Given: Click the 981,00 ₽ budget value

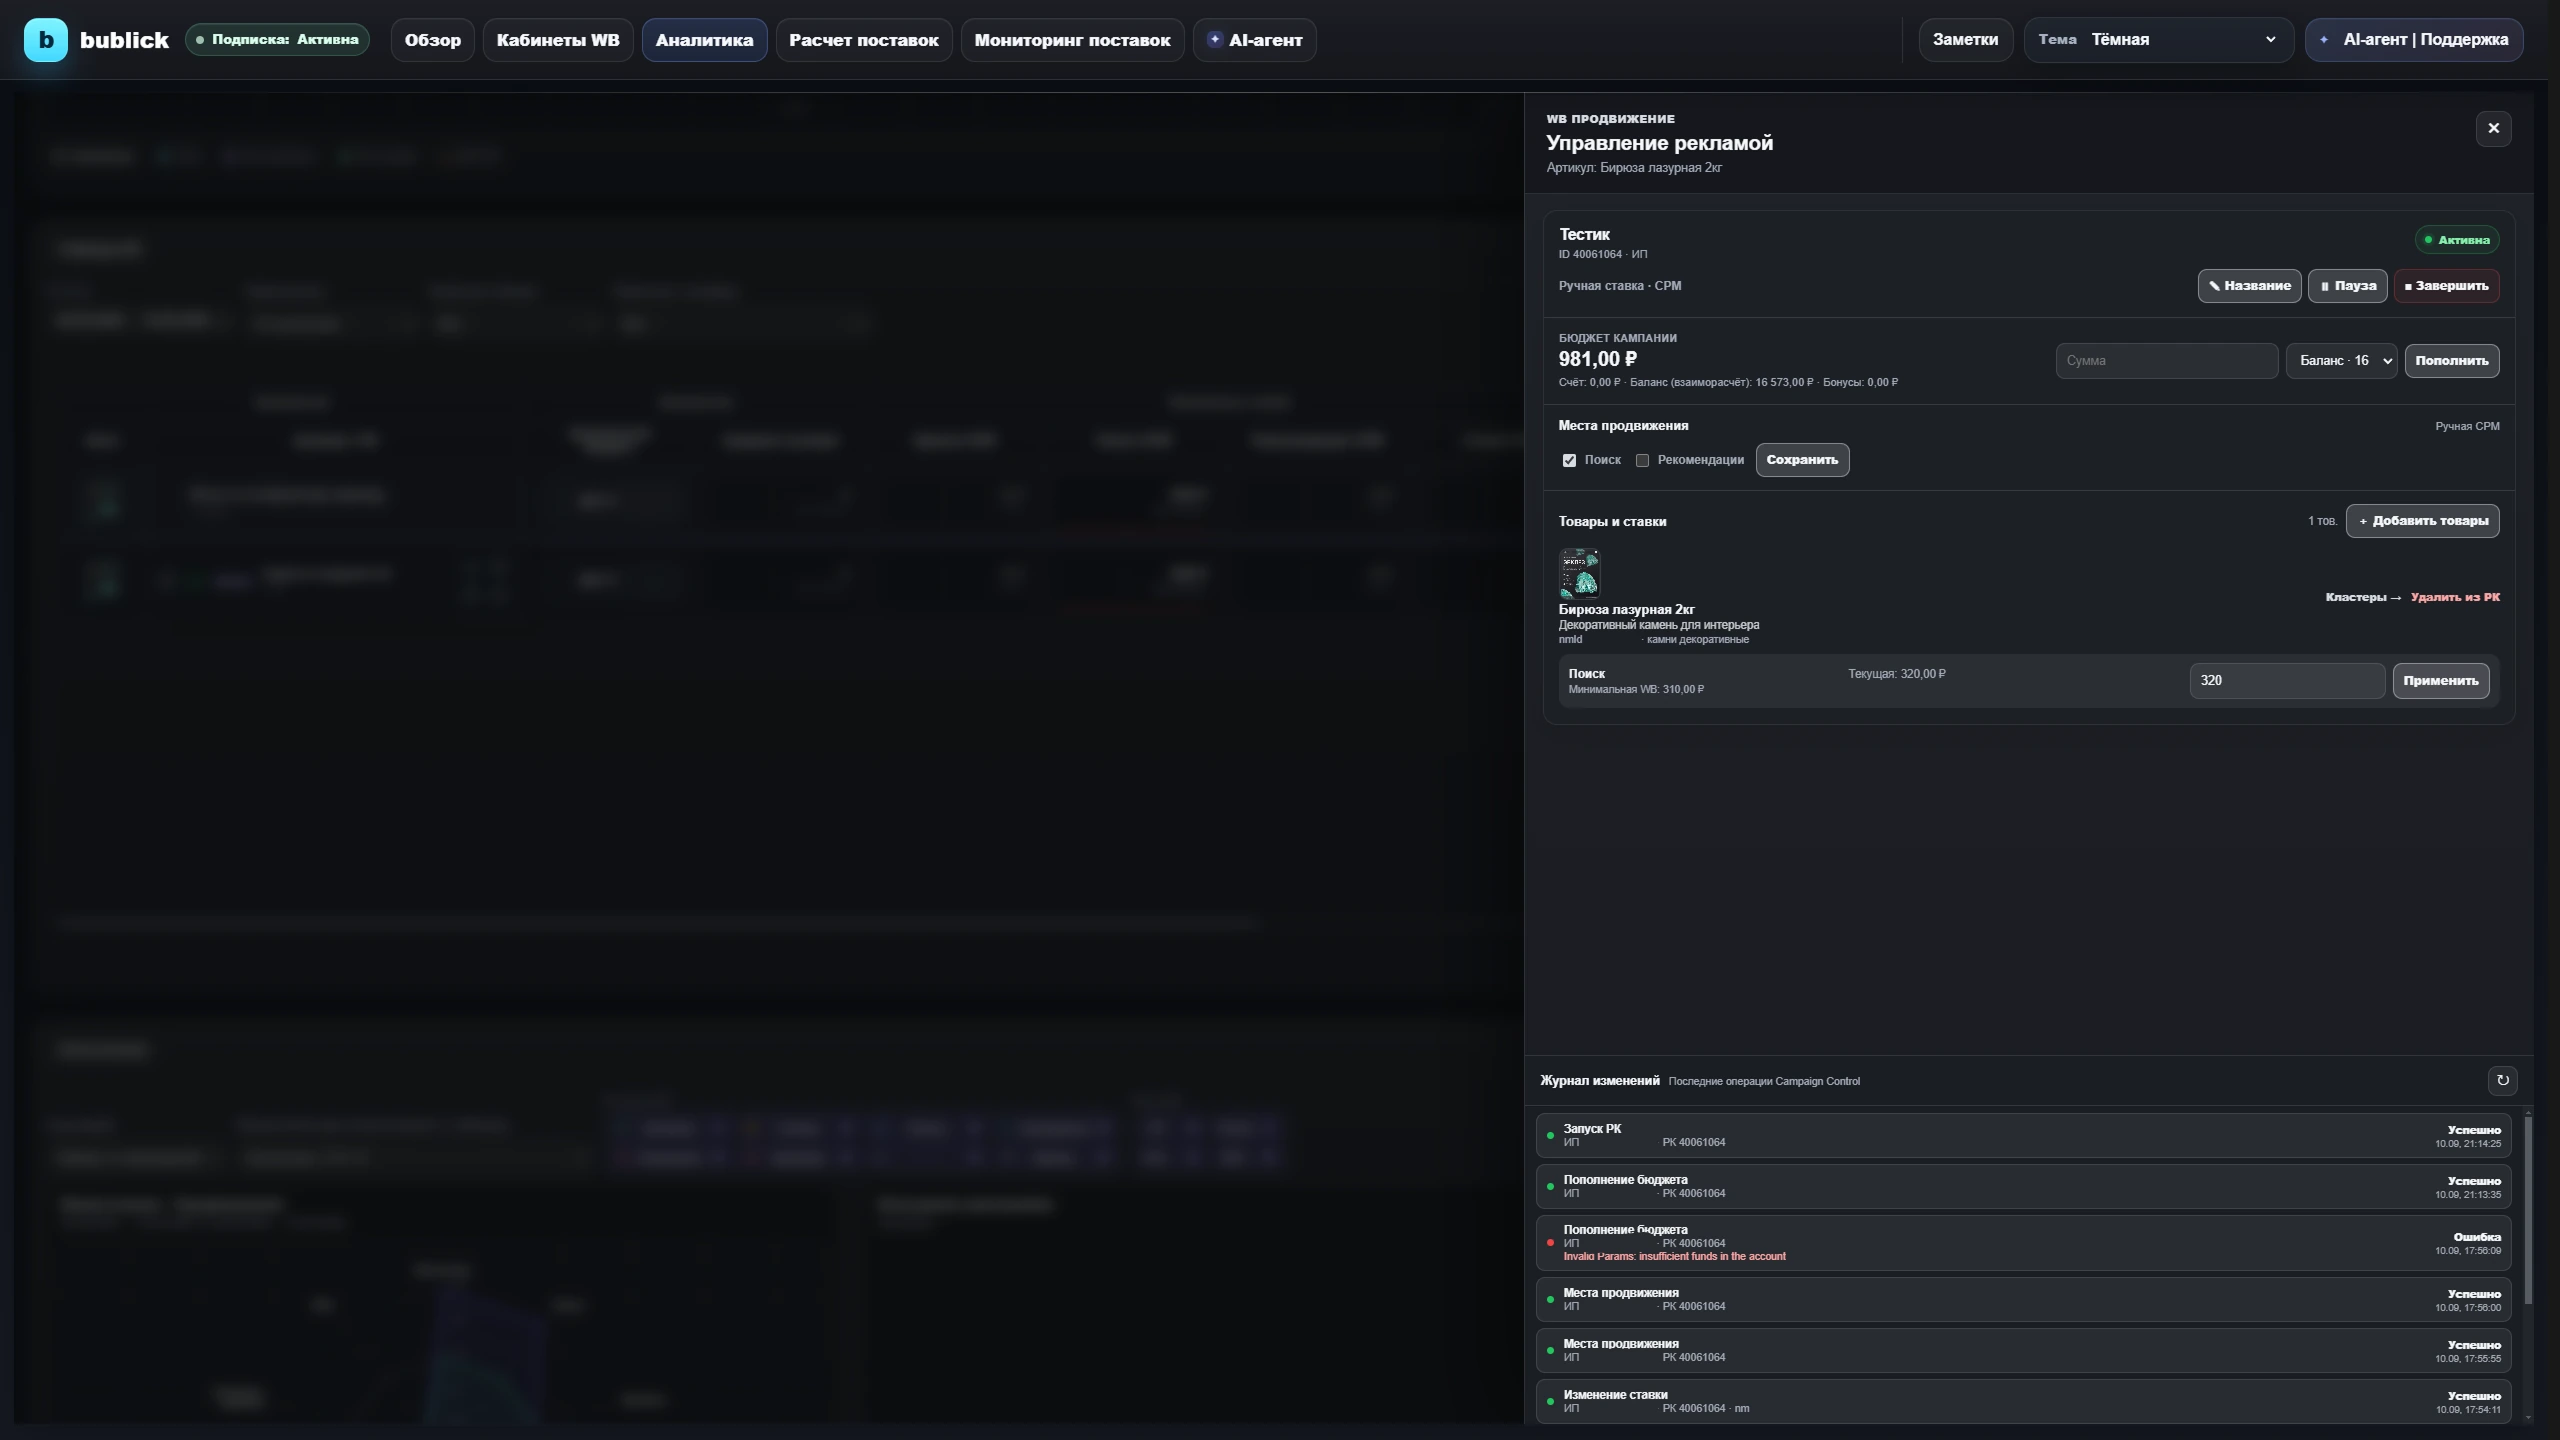Looking at the screenshot, I should [1597, 359].
